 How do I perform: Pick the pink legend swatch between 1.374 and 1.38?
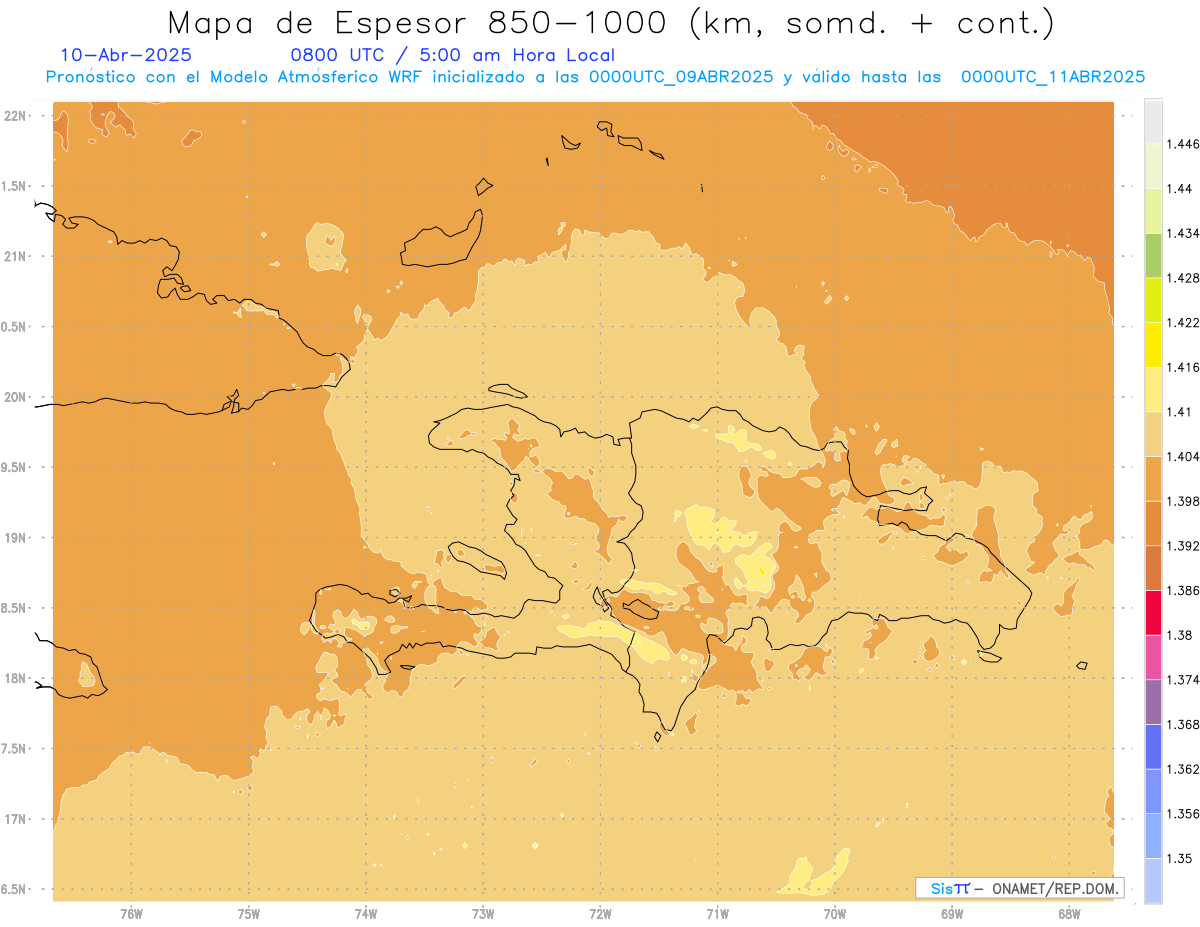click(1153, 658)
